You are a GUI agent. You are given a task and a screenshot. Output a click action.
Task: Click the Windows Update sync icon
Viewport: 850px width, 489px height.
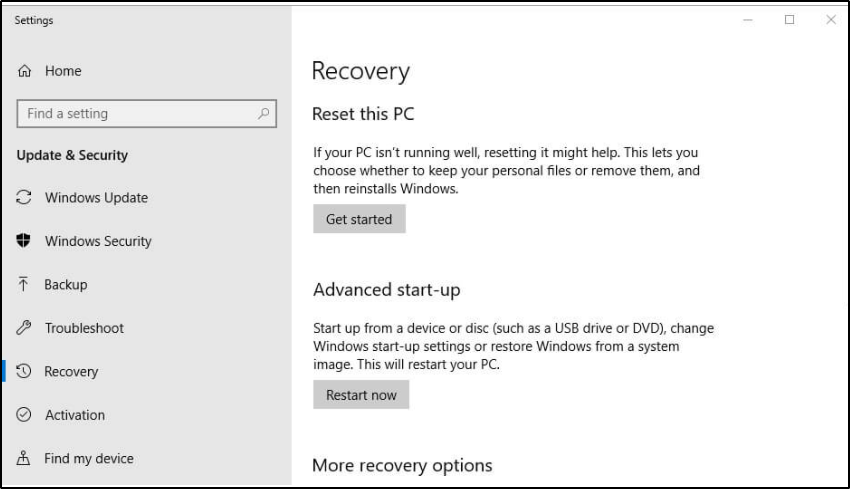pyautogui.click(x=25, y=198)
